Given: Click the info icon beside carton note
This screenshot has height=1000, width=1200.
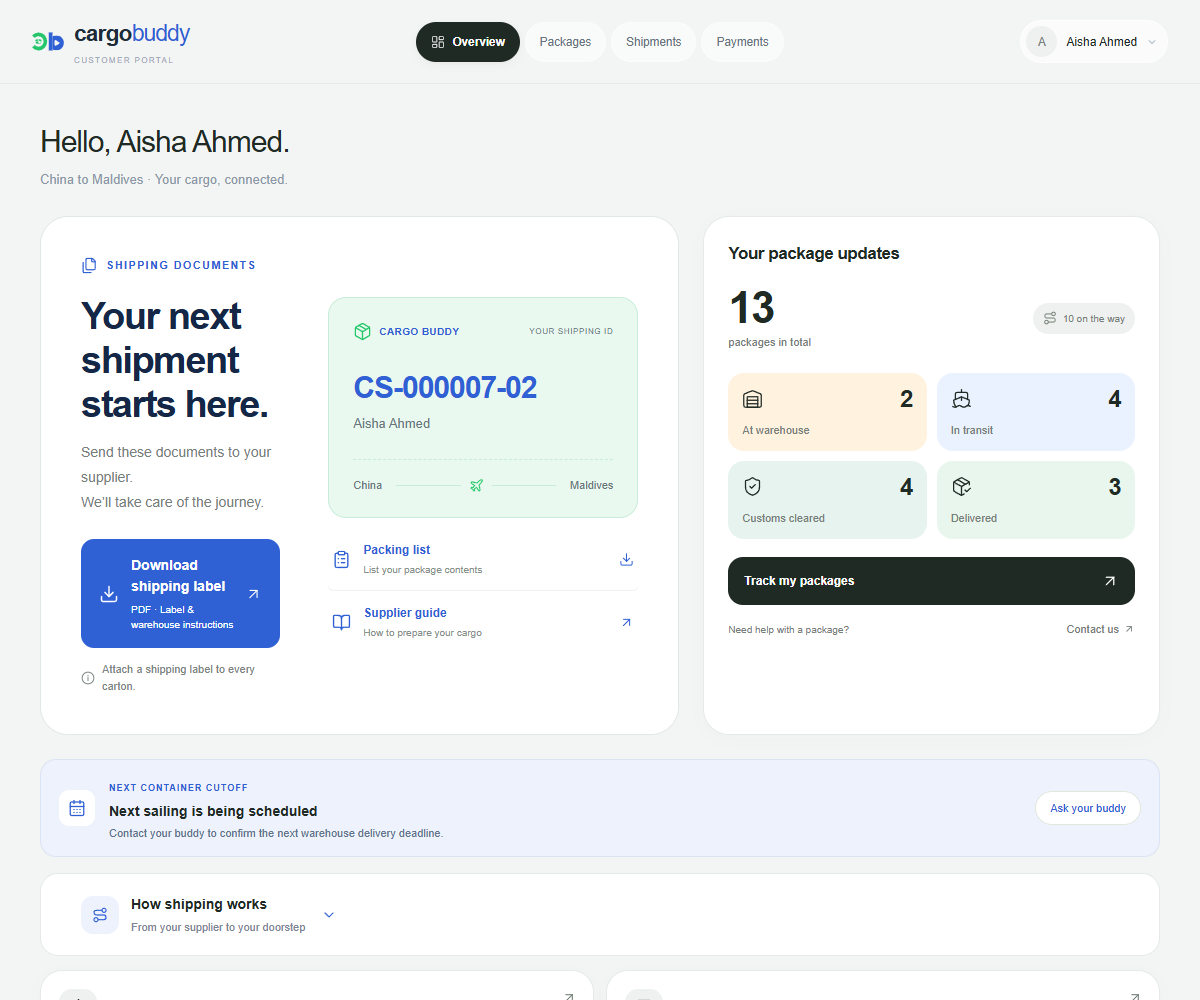Looking at the screenshot, I should point(88,678).
